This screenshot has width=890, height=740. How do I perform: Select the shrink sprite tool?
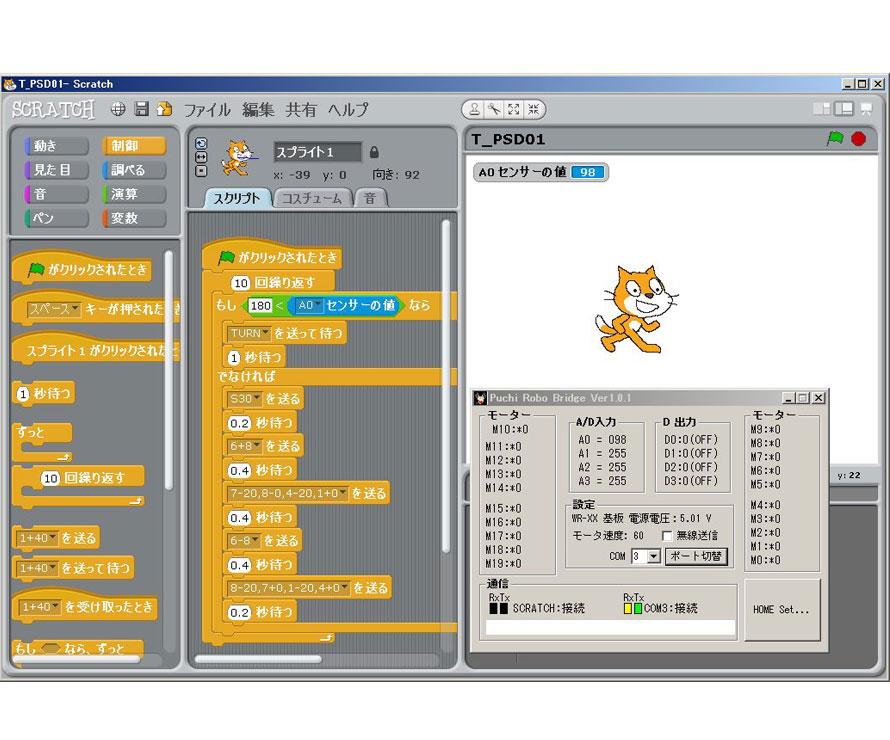click(534, 109)
